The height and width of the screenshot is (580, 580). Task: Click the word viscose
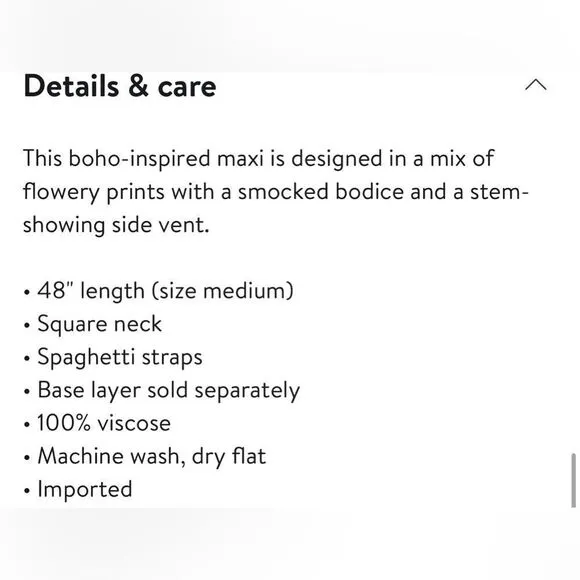pyautogui.click(x=134, y=423)
